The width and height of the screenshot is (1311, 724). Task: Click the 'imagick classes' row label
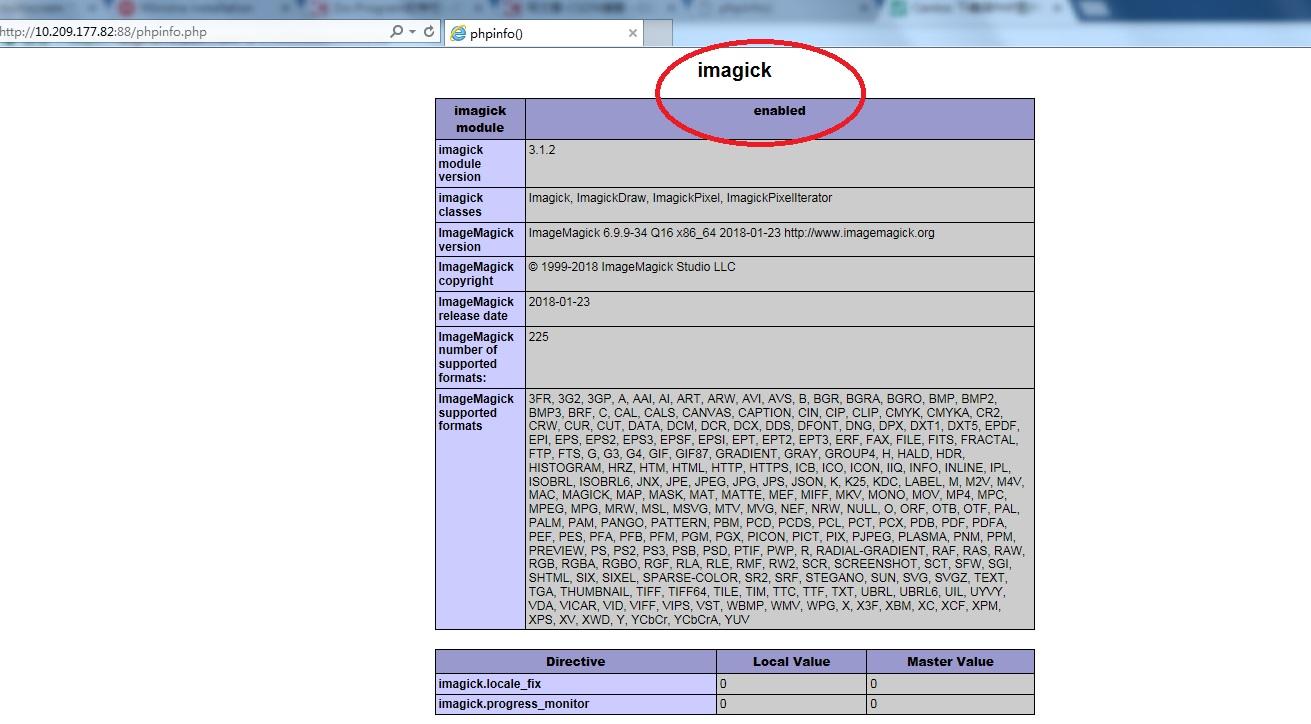480,205
